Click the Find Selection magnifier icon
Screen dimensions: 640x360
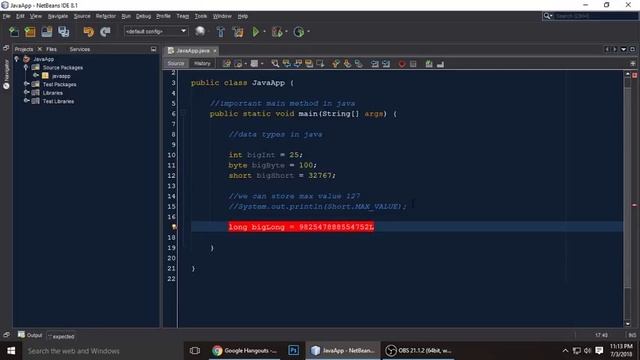275,64
